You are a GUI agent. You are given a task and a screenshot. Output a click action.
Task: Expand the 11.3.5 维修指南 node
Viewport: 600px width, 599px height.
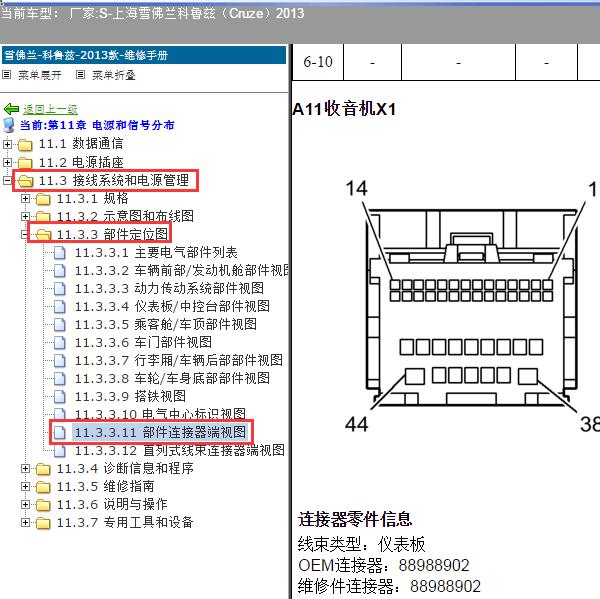[x=25, y=486]
